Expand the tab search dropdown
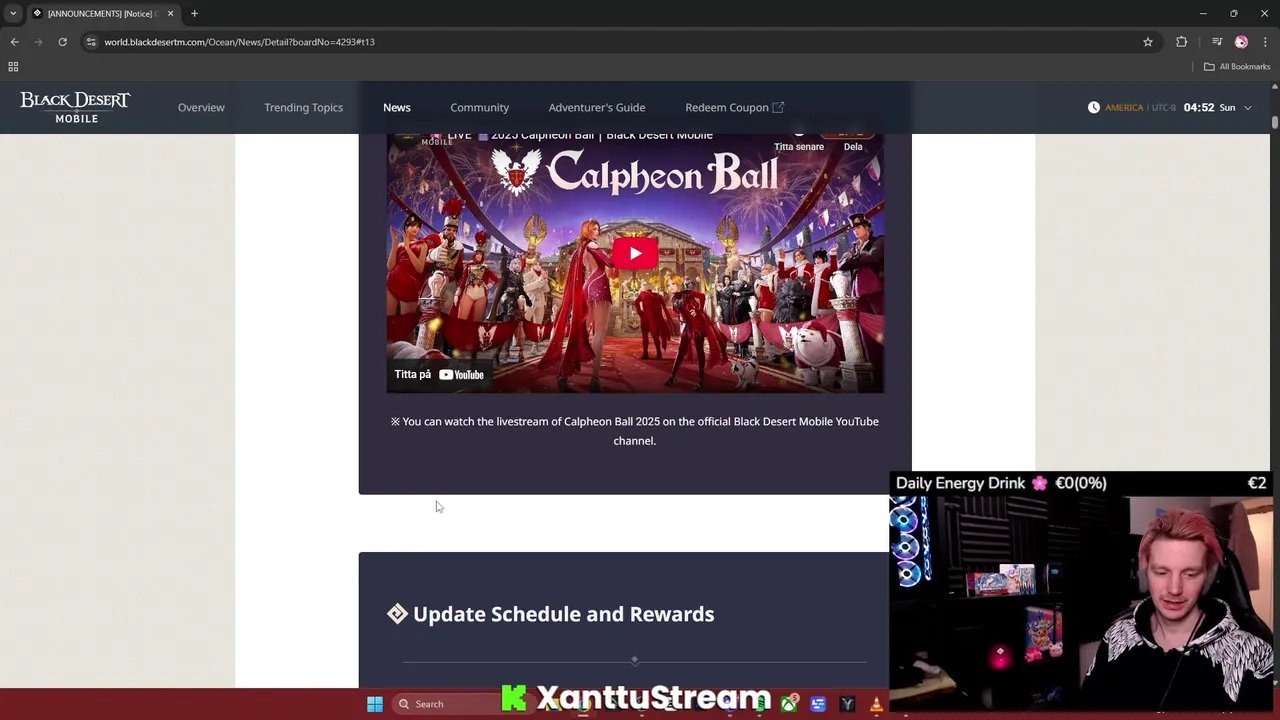This screenshot has height=720, width=1280. [x=13, y=13]
